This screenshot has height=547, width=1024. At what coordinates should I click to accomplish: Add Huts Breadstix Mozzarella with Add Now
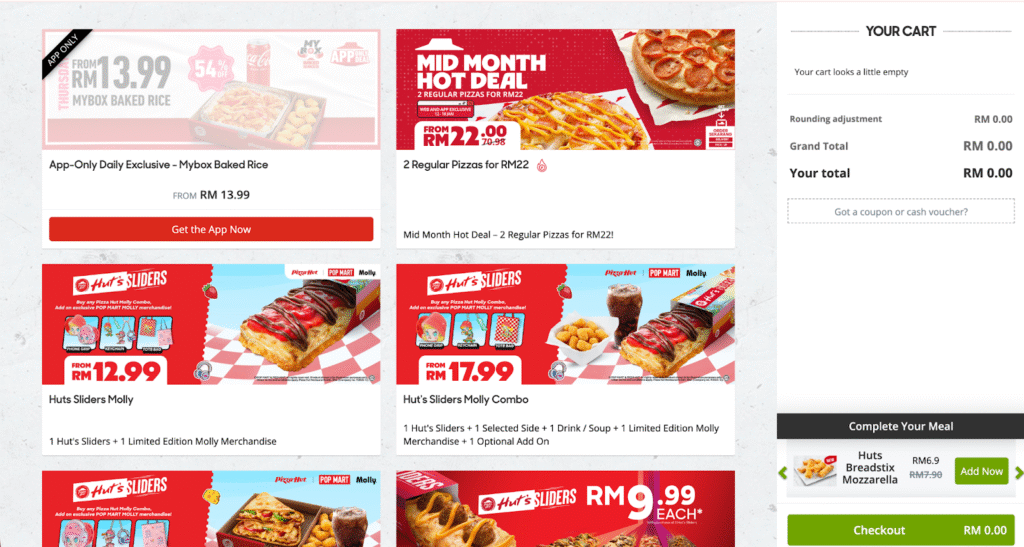click(x=981, y=471)
